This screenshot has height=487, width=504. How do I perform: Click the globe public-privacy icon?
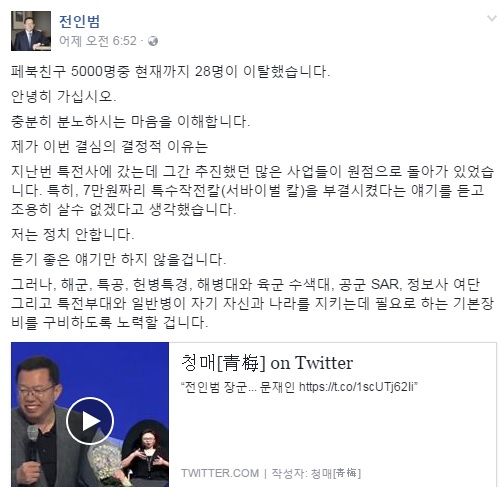coord(153,41)
